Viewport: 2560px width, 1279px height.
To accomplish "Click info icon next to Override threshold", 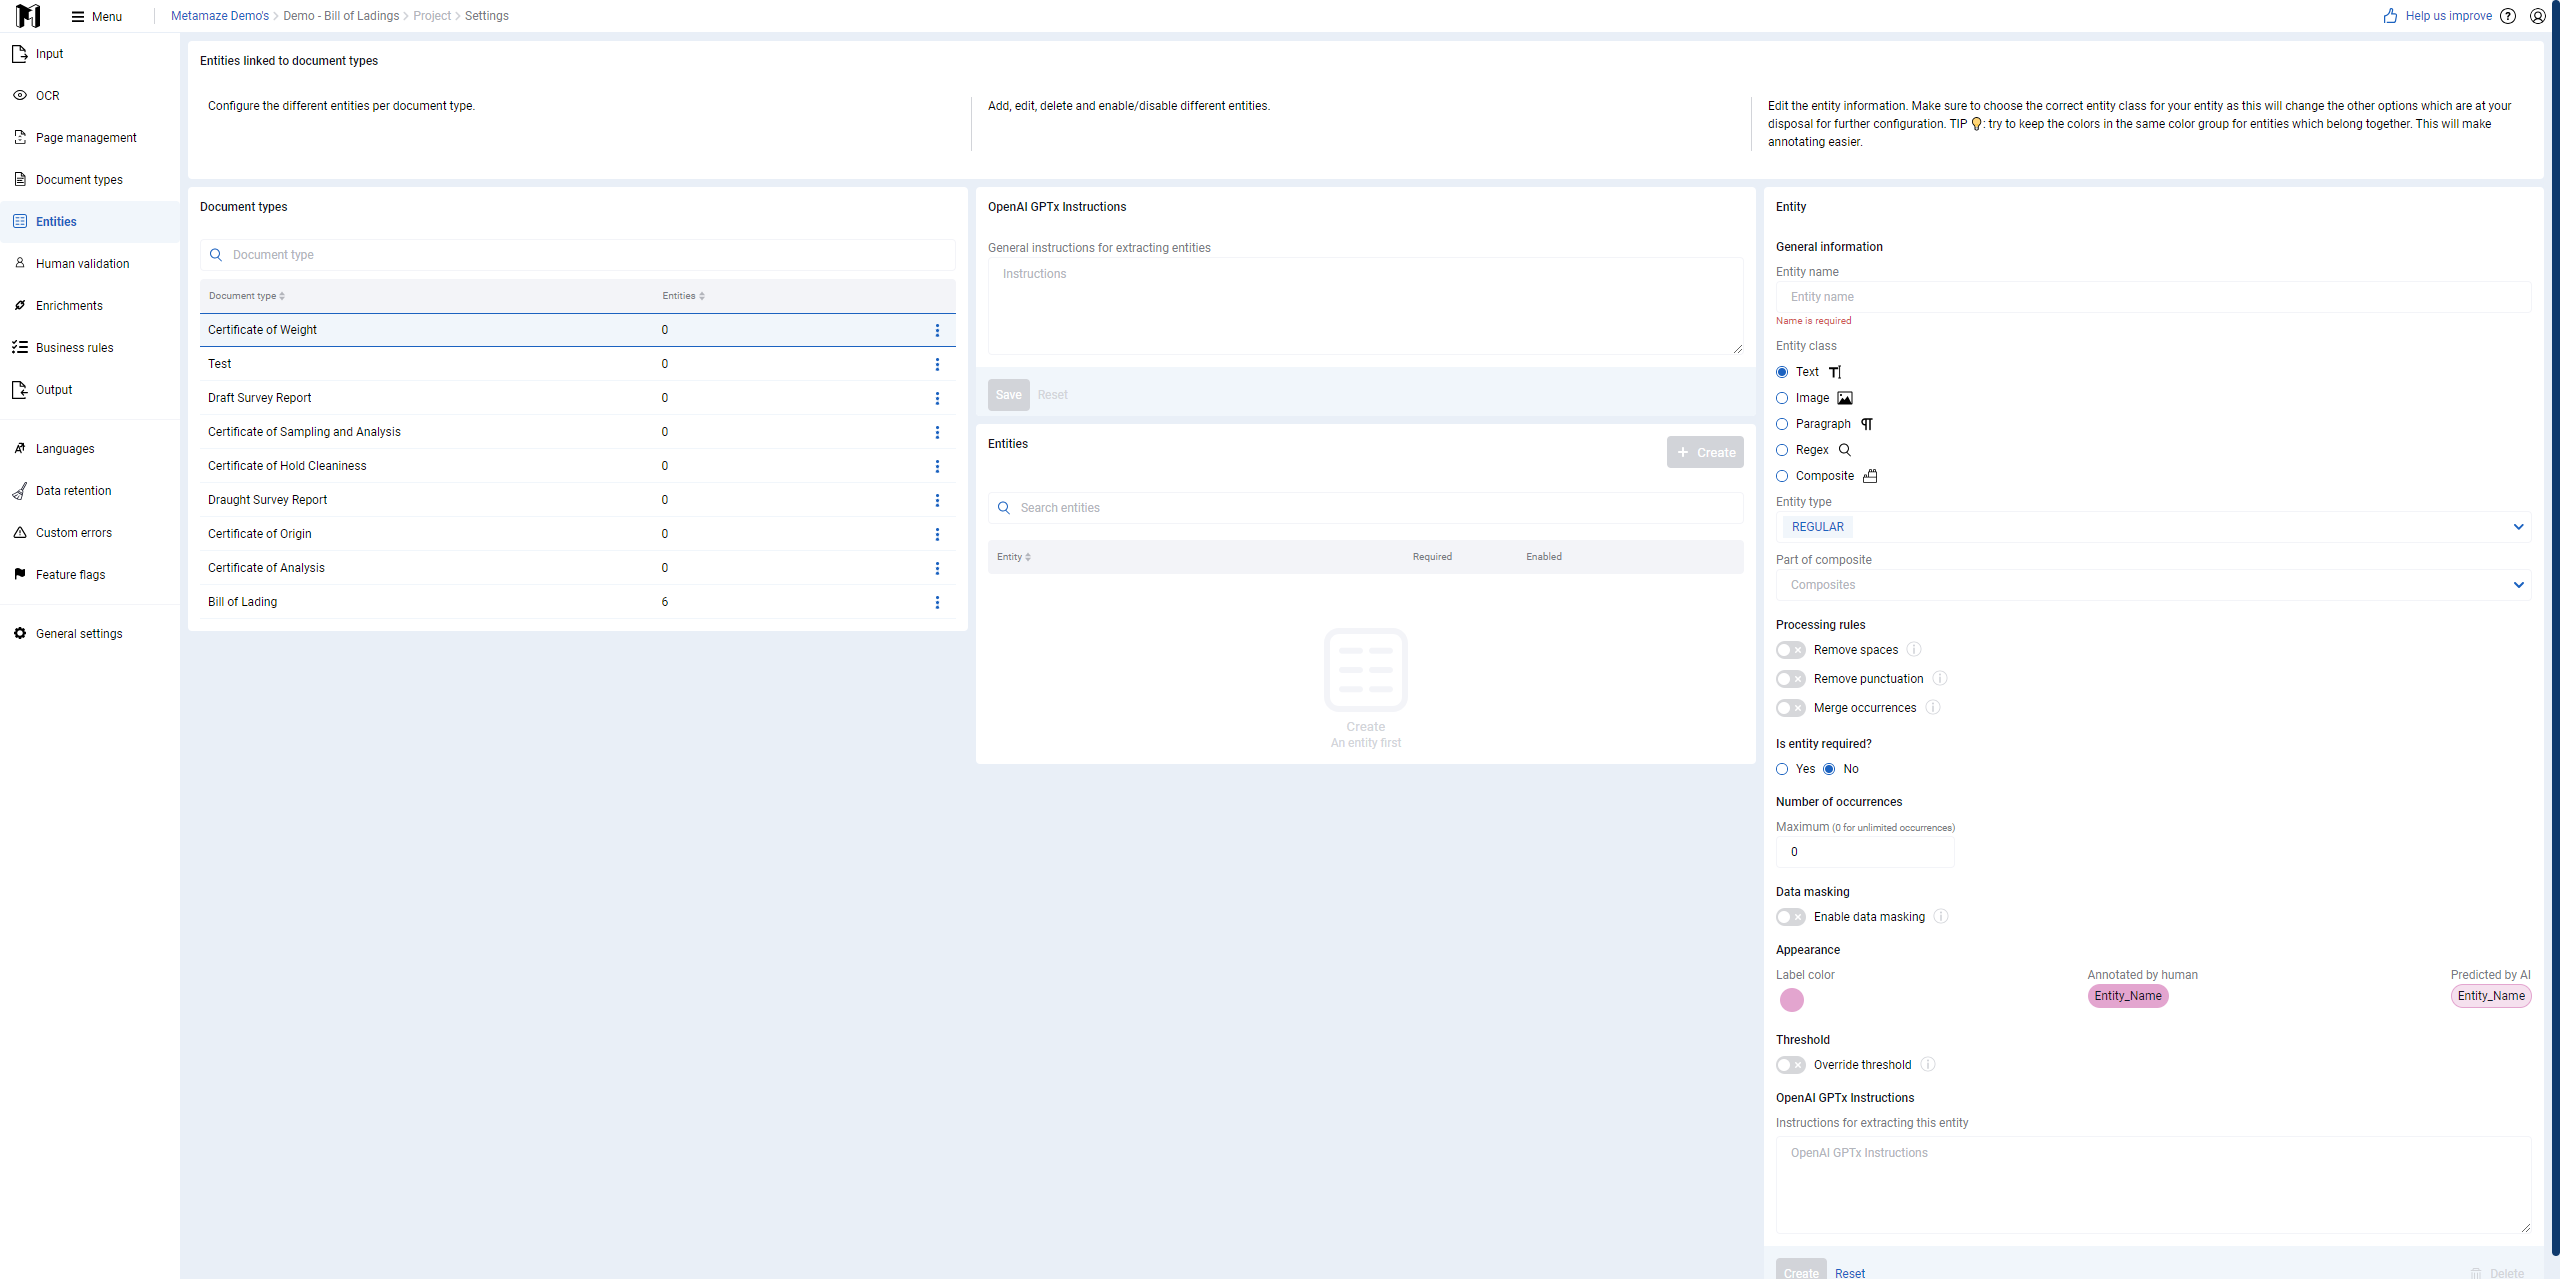I will (x=1928, y=1065).
